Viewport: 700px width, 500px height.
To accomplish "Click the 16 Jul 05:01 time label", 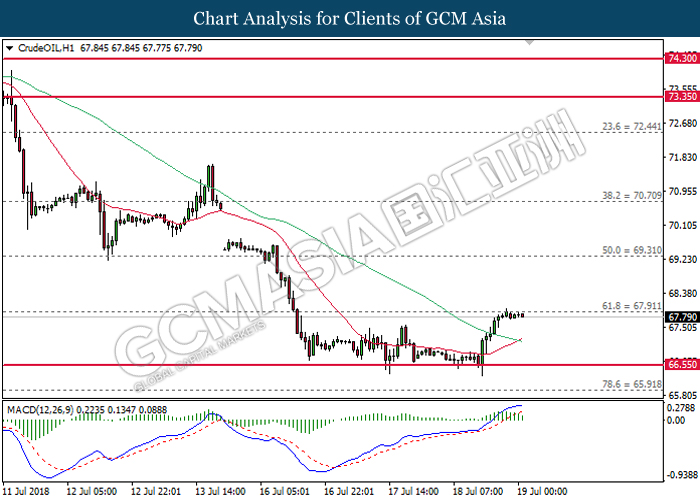I will [284, 492].
